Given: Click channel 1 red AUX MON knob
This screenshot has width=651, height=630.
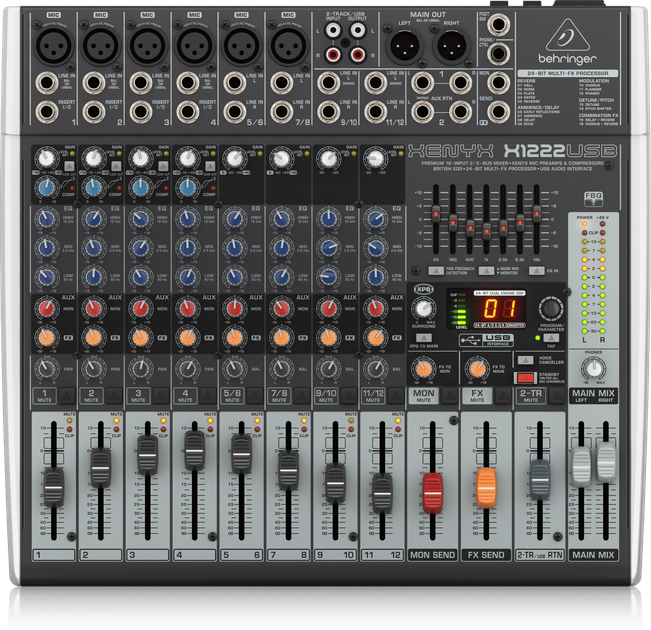Looking at the screenshot, I should pyautogui.click(x=46, y=309).
